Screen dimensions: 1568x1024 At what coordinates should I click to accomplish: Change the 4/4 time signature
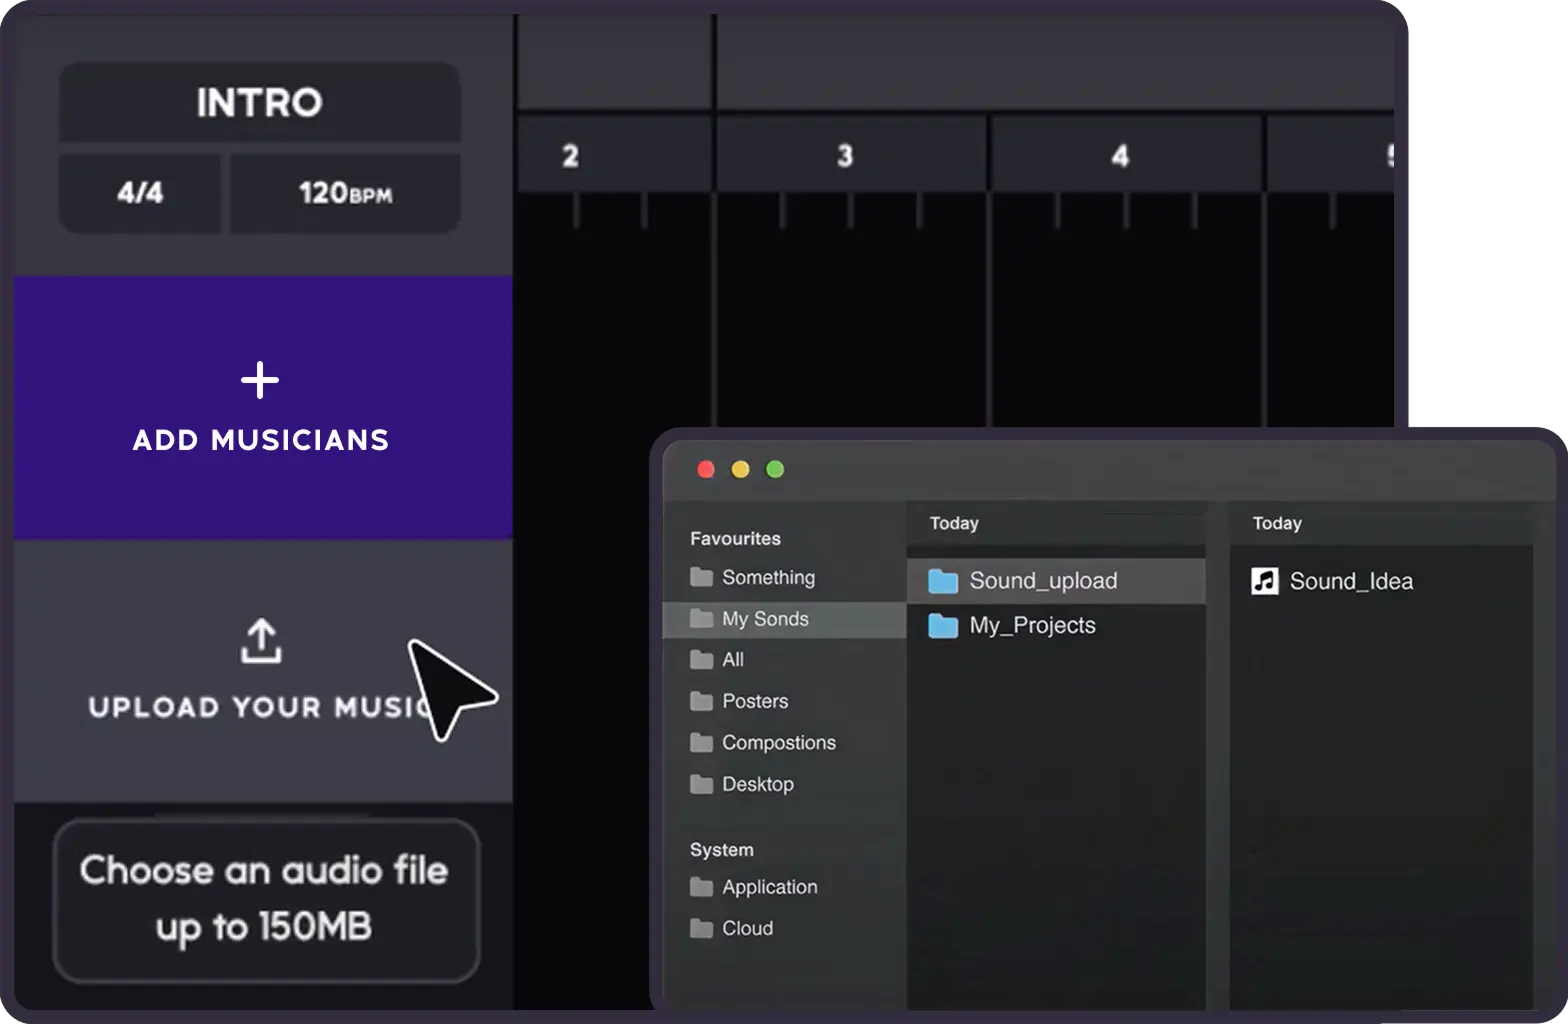point(140,192)
